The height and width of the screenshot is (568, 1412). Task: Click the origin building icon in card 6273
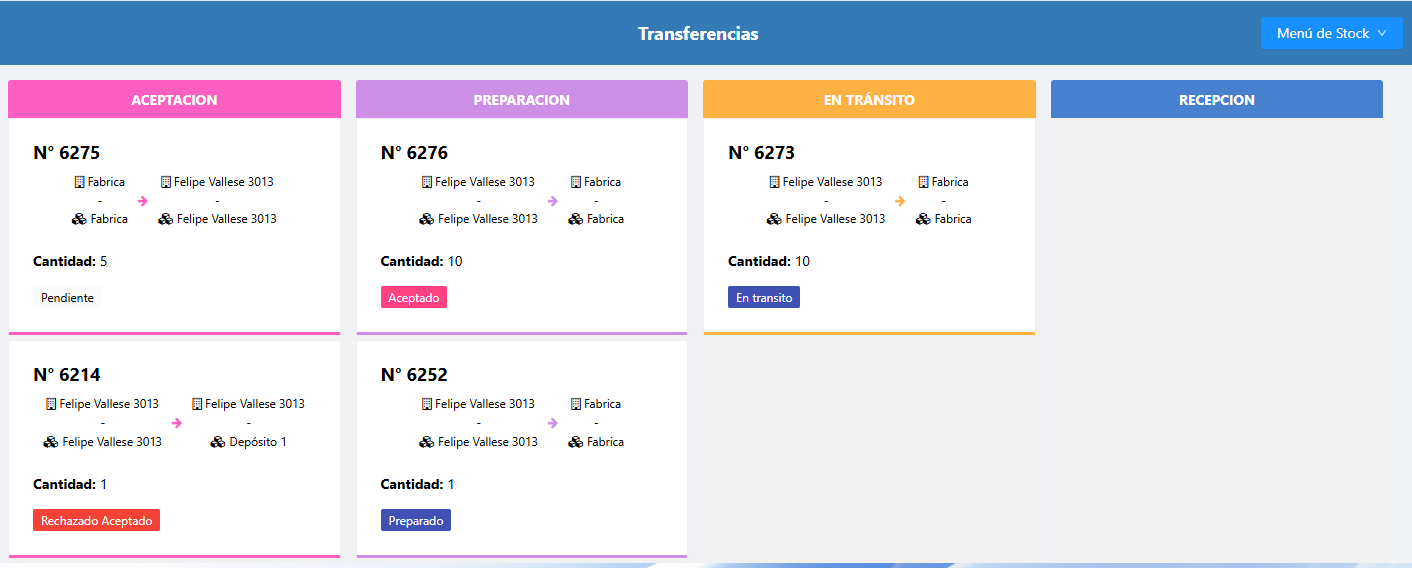[x=775, y=182]
